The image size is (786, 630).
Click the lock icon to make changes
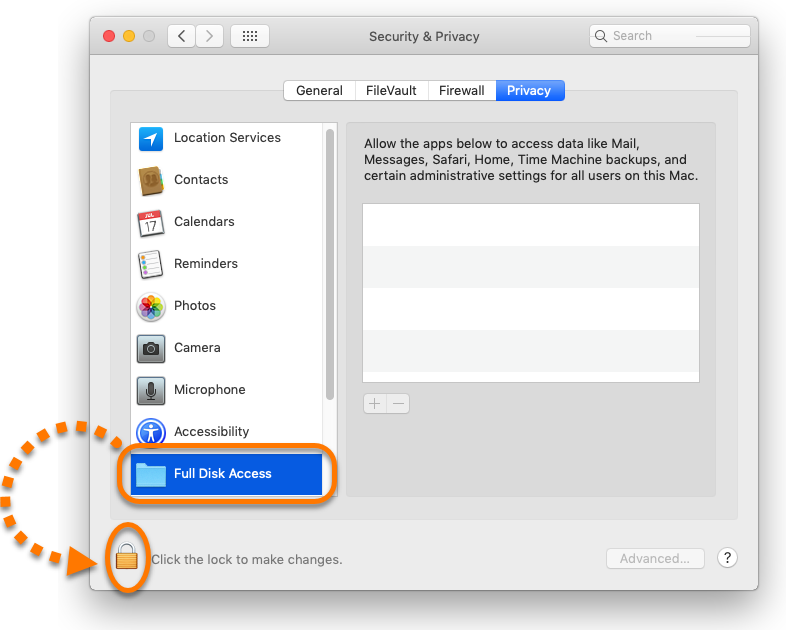[126, 556]
